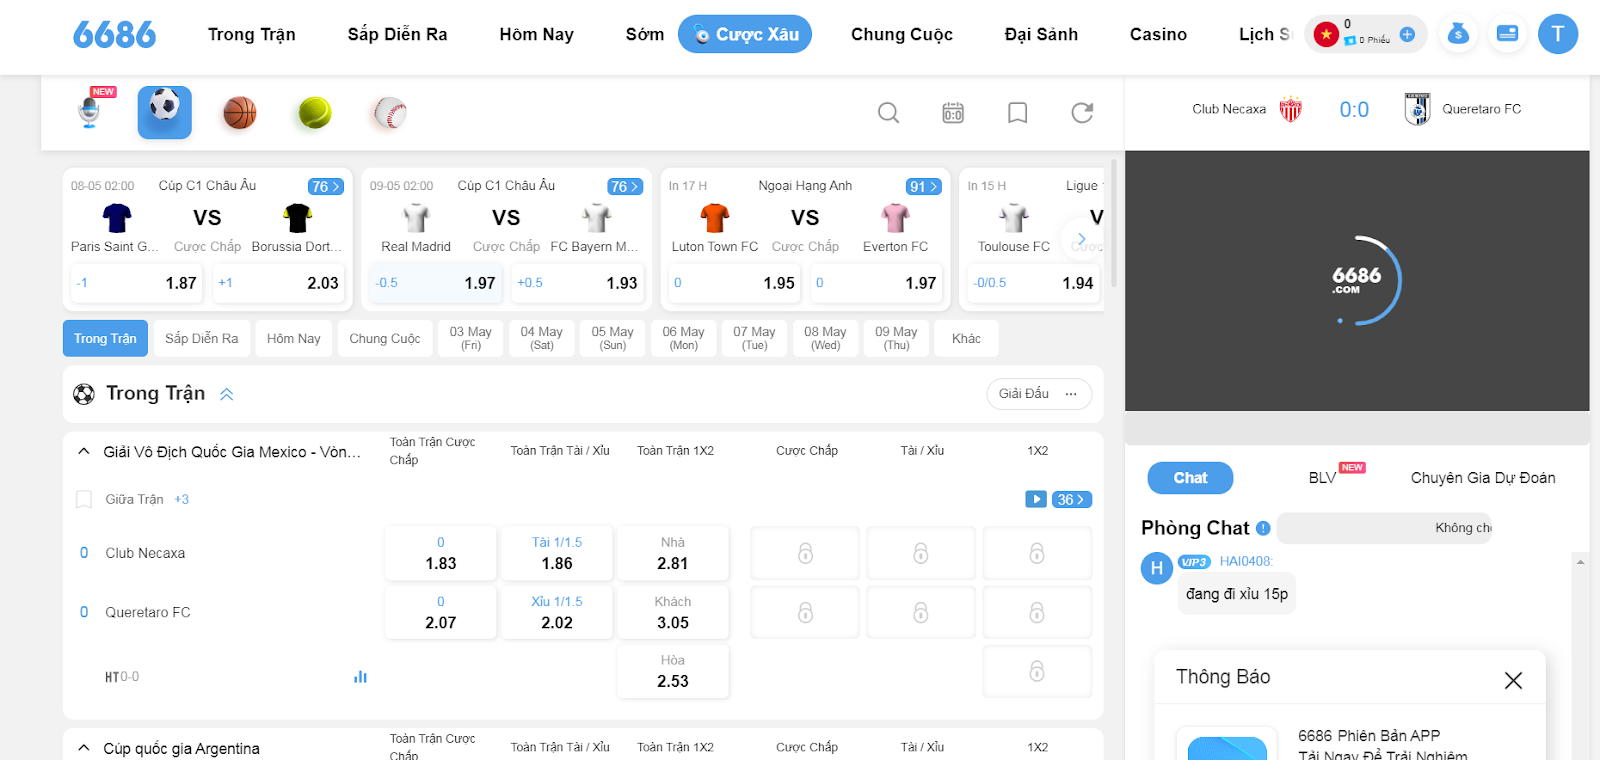The height and width of the screenshot is (760, 1600).
Task: Click the Queretaro FC team crest
Action: tap(1417, 109)
